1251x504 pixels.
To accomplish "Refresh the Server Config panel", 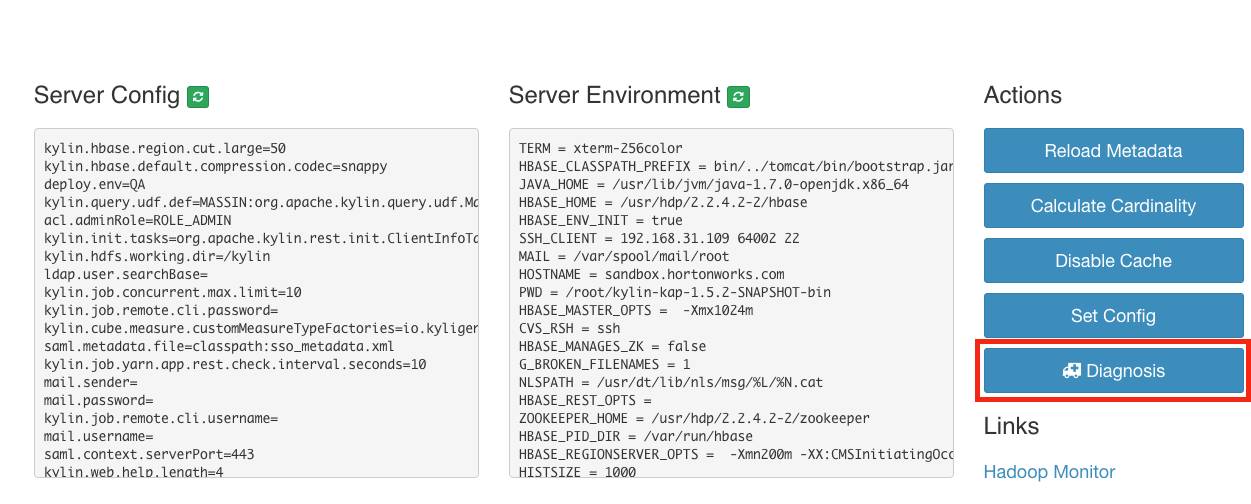I will [198, 96].
